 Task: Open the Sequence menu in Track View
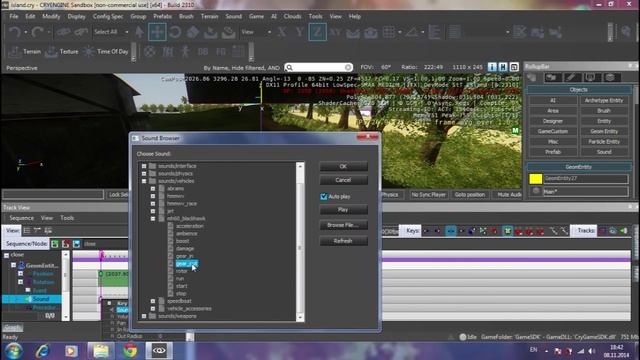coord(22,218)
